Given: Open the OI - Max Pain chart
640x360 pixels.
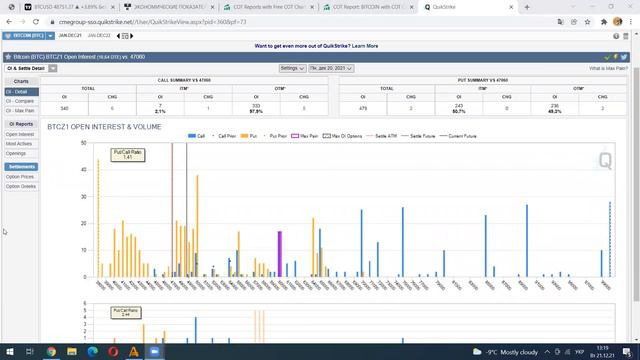Looking at the screenshot, I should pyautogui.click(x=21, y=111).
